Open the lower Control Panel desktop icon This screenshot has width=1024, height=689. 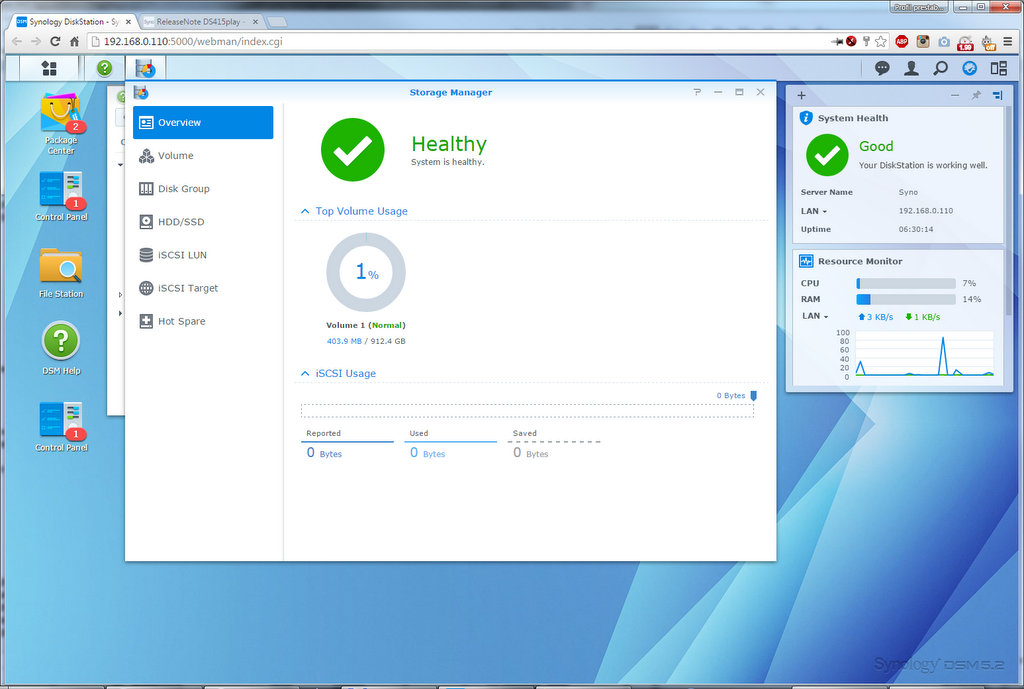coord(61,426)
